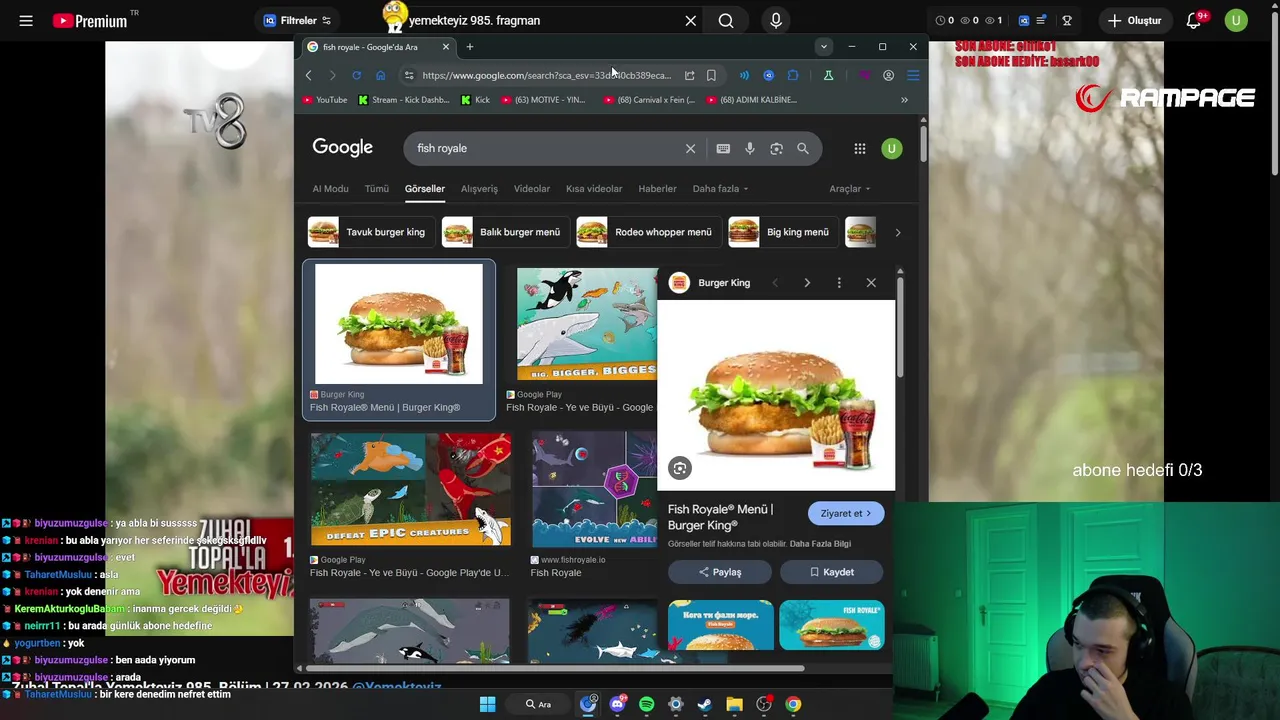Image resolution: width=1280 pixels, height=720 pixels.
Task: Open Google on-screen keyboard input tool
Action: pyautogui.click(x=723, y=148)
